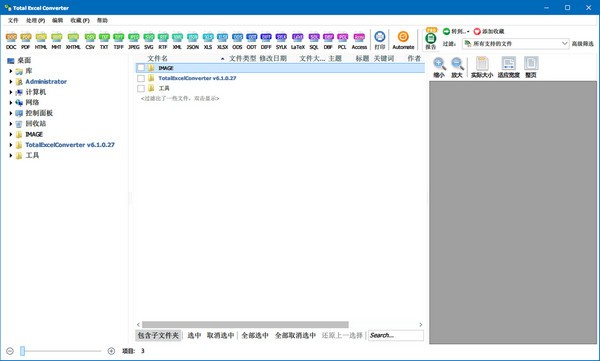The width and height of the screenshot is (600, 361).
Task: Convert to JPEG format
Action: [134, 41]
